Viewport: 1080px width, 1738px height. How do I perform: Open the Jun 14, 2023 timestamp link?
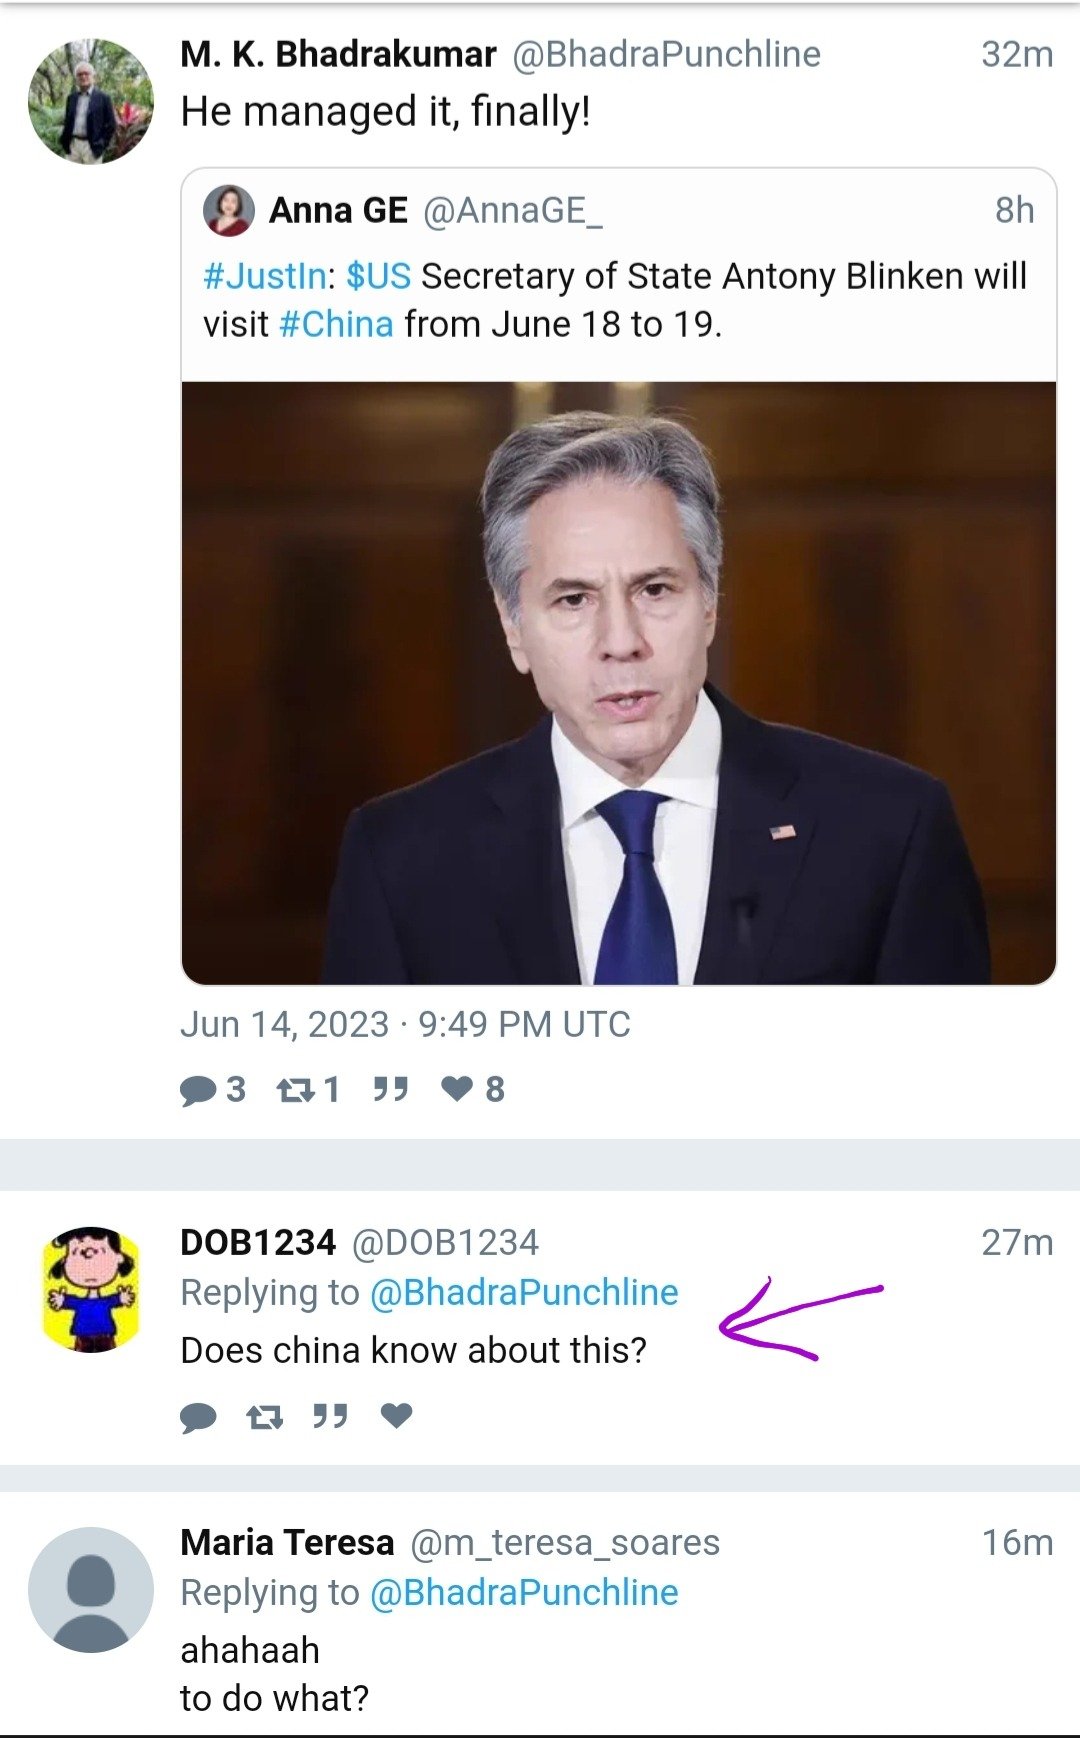405,1024
